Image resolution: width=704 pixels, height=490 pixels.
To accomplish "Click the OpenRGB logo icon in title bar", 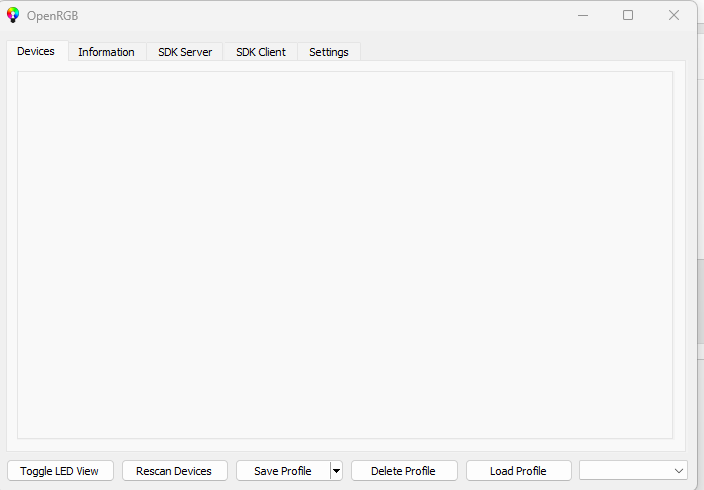I will [x=13, y=15].
